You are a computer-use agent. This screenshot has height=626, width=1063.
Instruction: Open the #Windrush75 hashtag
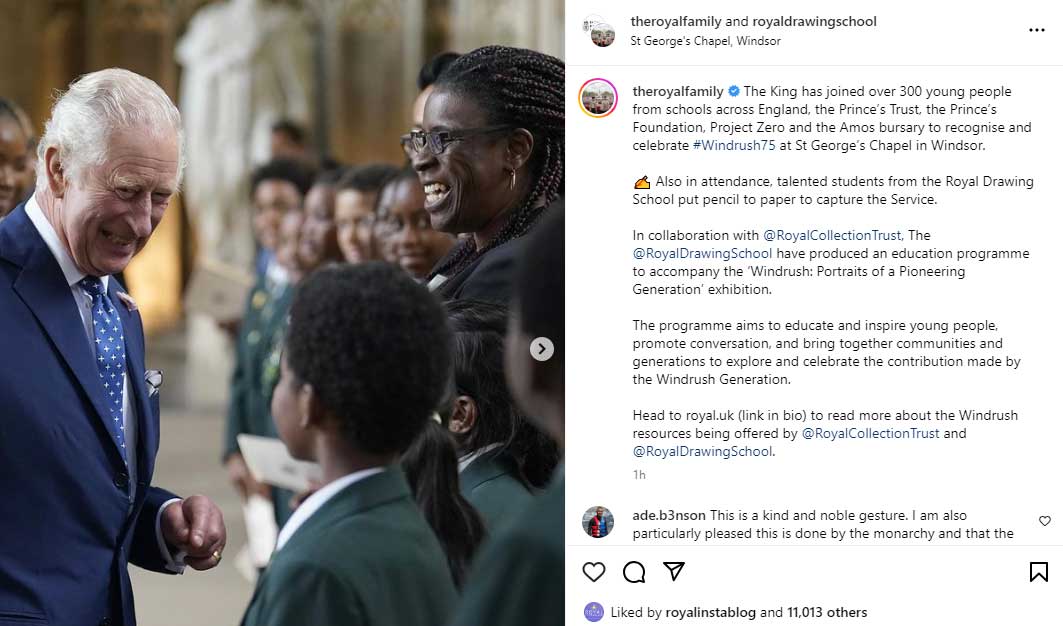point(734,145)
